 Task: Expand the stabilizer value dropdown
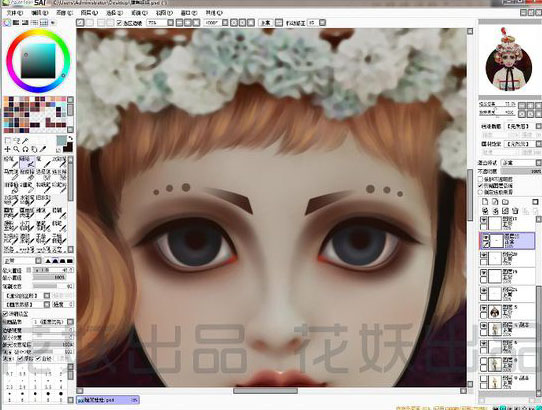tap(322, 22)
